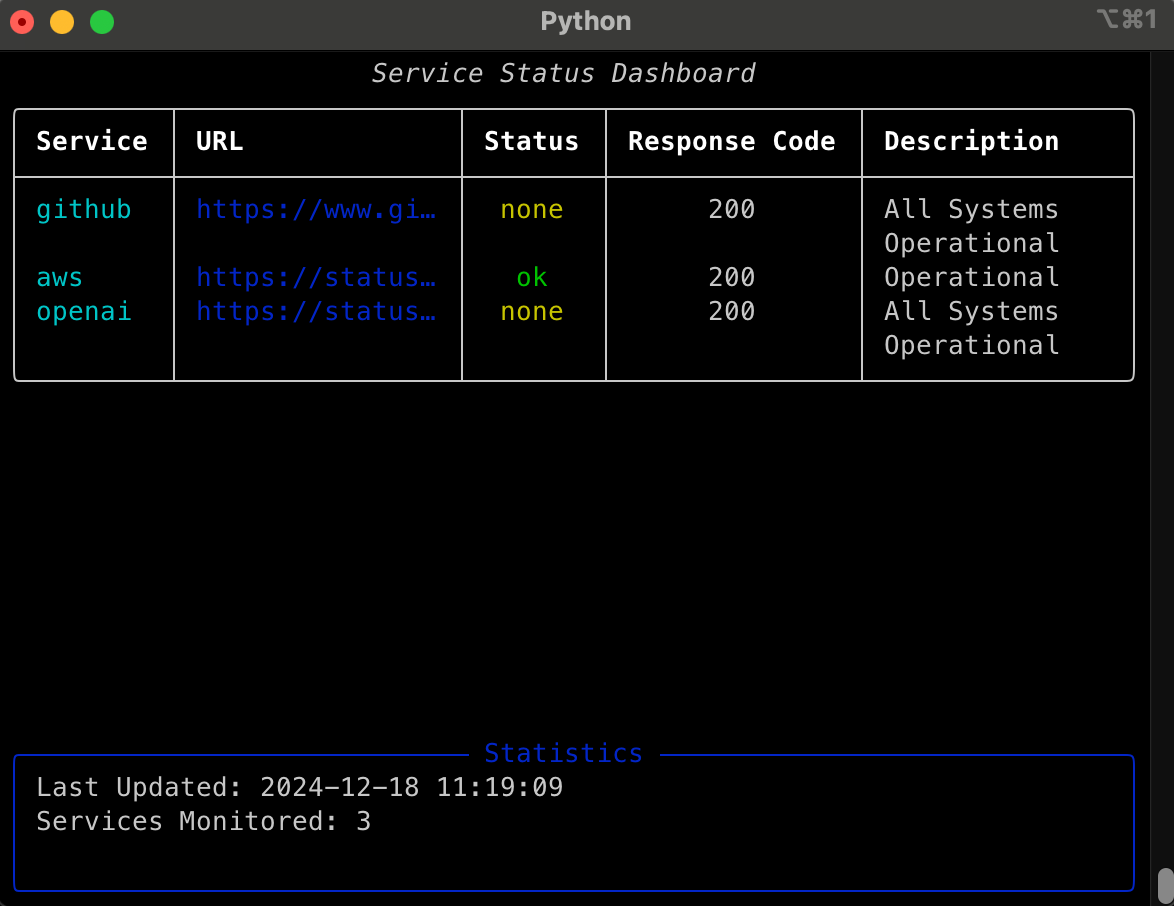Click the terminal scrollbar thumb

pyautogui.click(x=1165, y=886)
